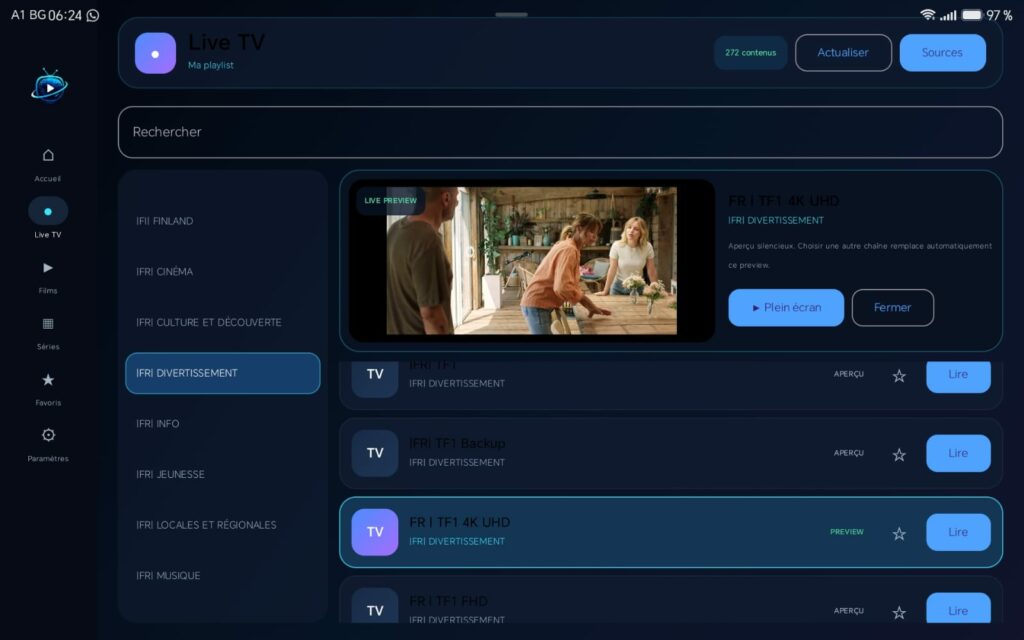The width and height of the screenshot is (1024, 640).
Task: Click APERÇU on the TF1 Backup row
Action: coord(848,453)
